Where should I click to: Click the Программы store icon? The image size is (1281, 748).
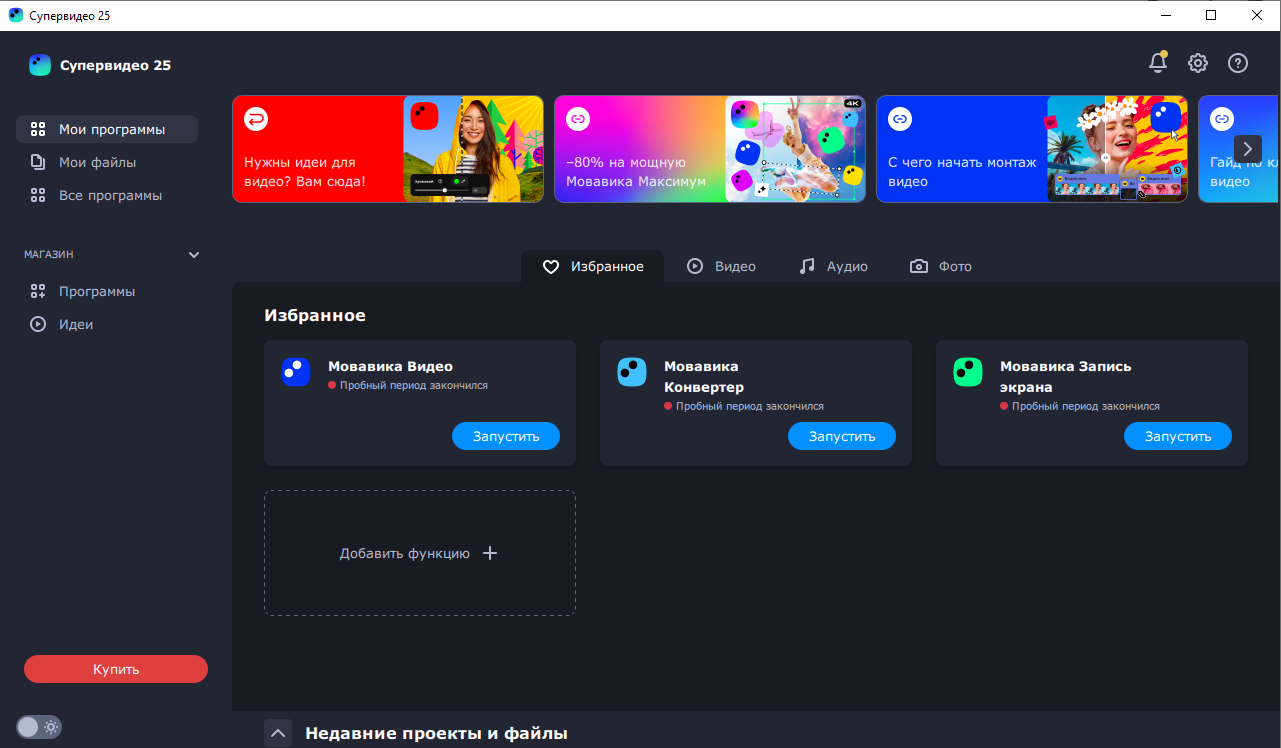[x=38, y=291]
